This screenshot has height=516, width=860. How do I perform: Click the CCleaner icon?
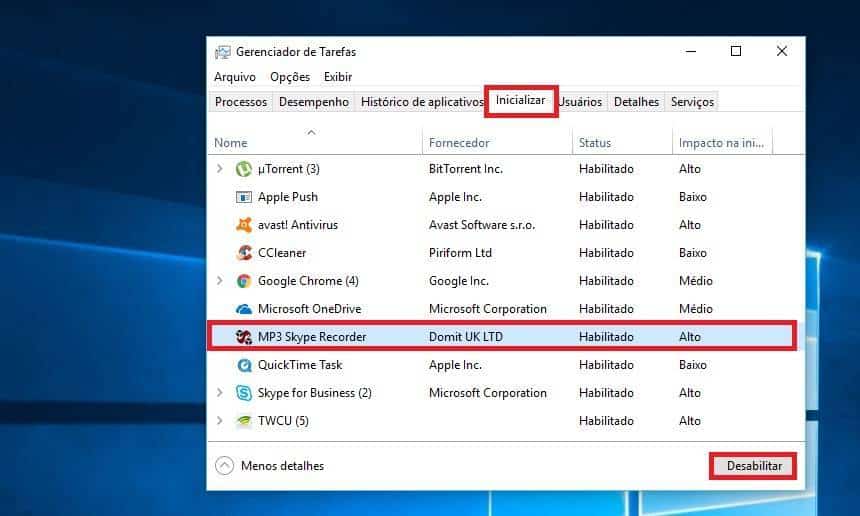pos(244,253)
